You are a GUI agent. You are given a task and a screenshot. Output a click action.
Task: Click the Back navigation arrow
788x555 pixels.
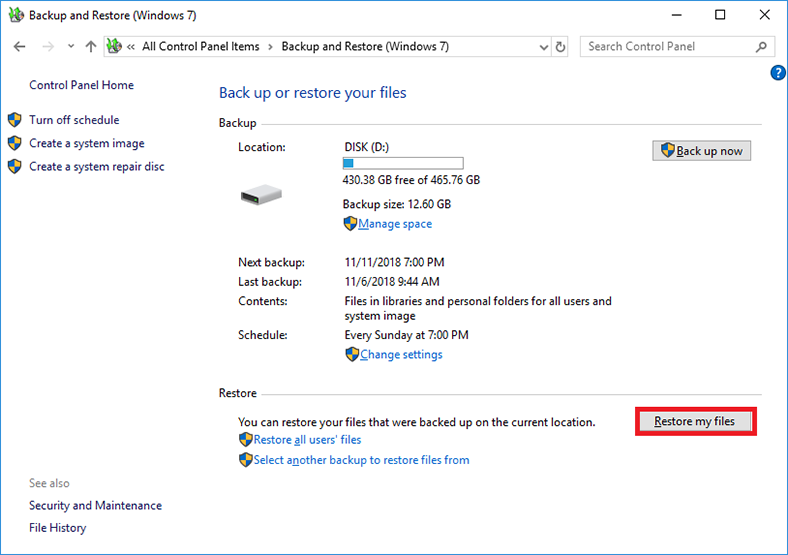(20, 47)
